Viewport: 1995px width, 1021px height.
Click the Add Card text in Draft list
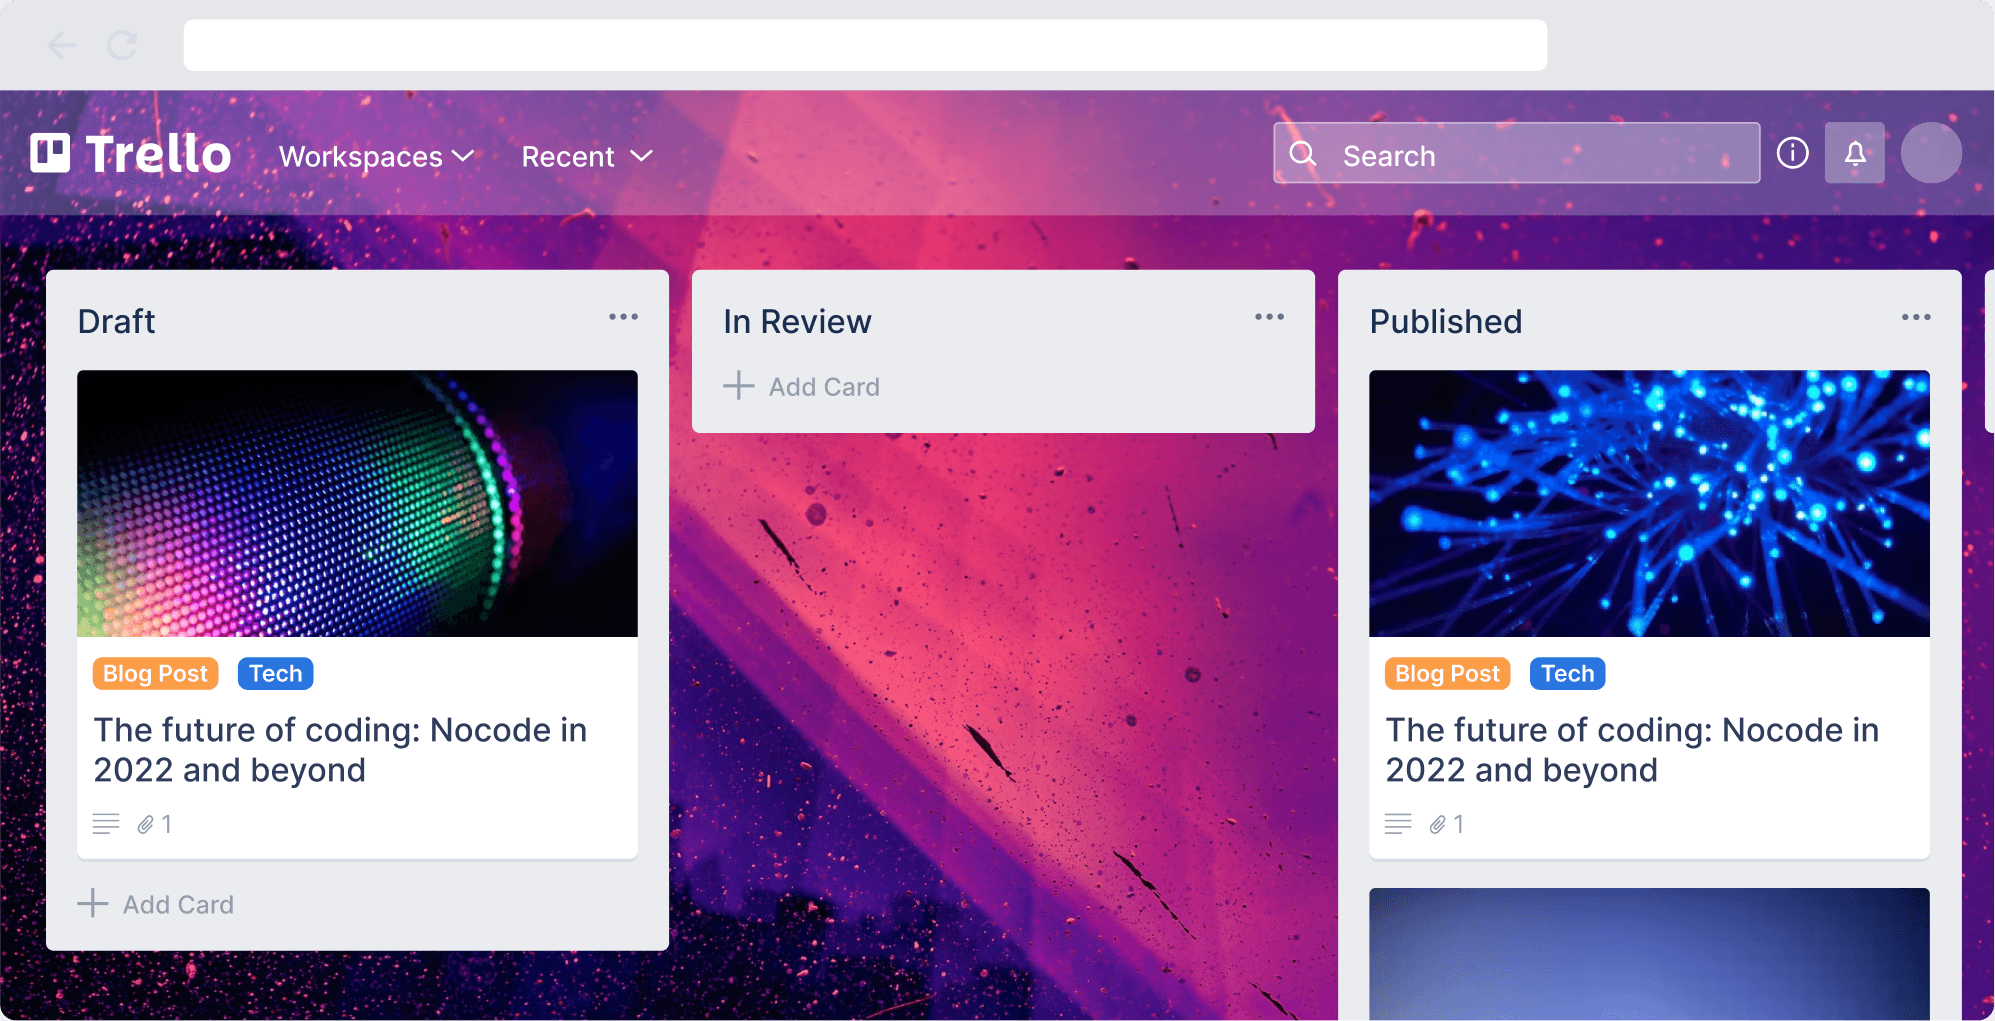tap(179, 904)
